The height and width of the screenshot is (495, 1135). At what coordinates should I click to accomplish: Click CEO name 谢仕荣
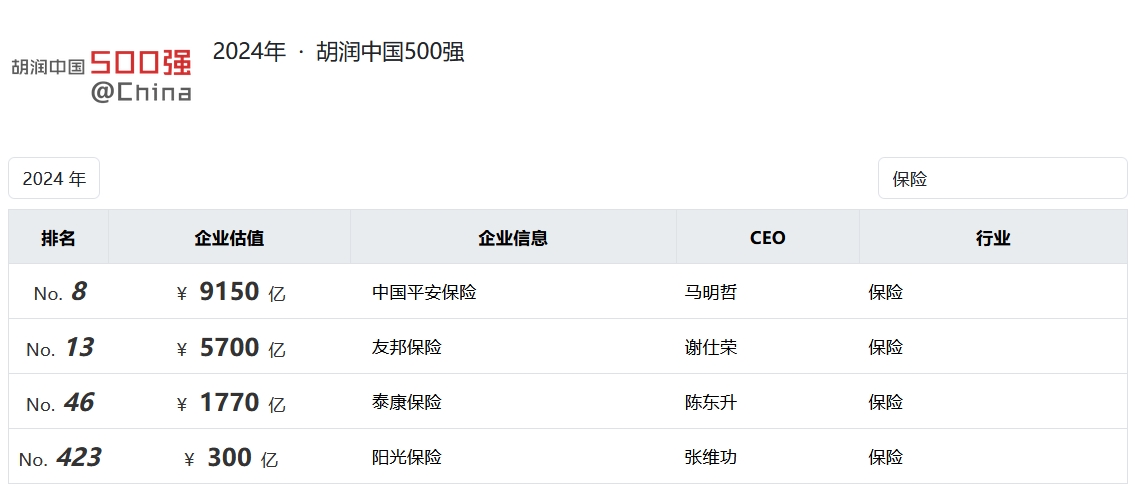tap(710, 348)
